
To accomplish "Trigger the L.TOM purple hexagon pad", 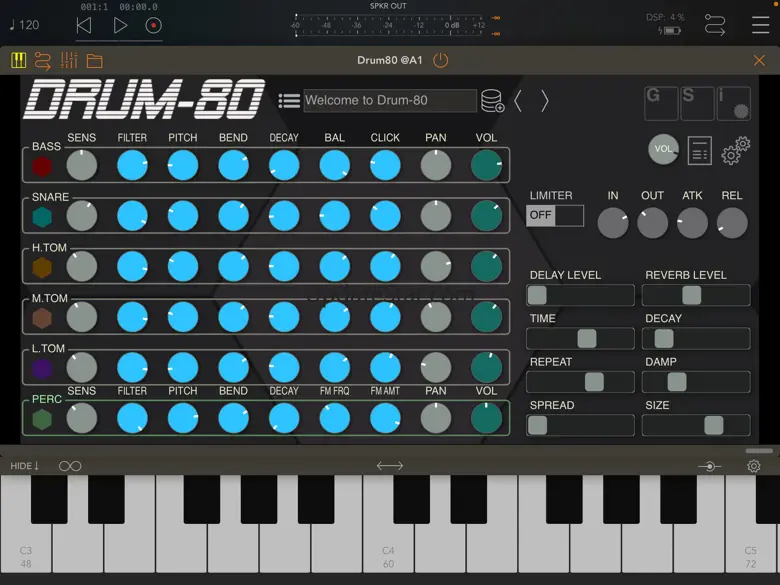I will tap(42, 369).
